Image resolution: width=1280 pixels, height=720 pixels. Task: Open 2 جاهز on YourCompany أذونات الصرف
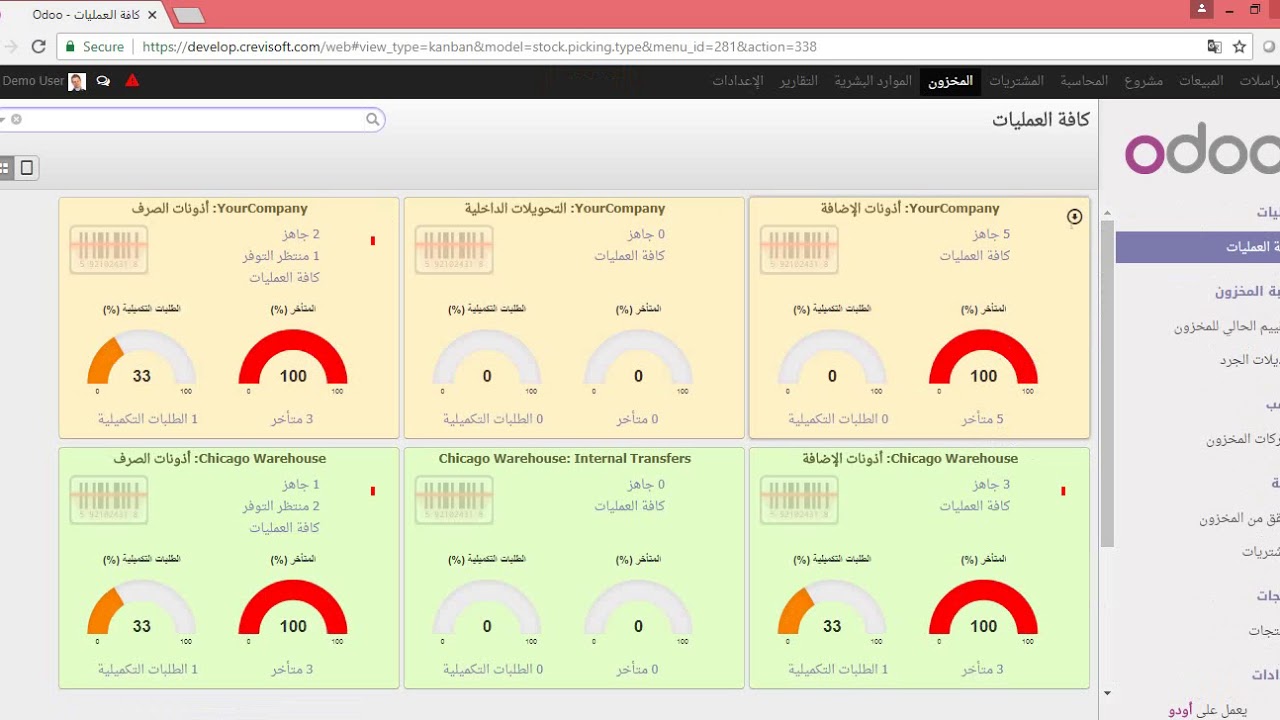[x=301, y=235]
